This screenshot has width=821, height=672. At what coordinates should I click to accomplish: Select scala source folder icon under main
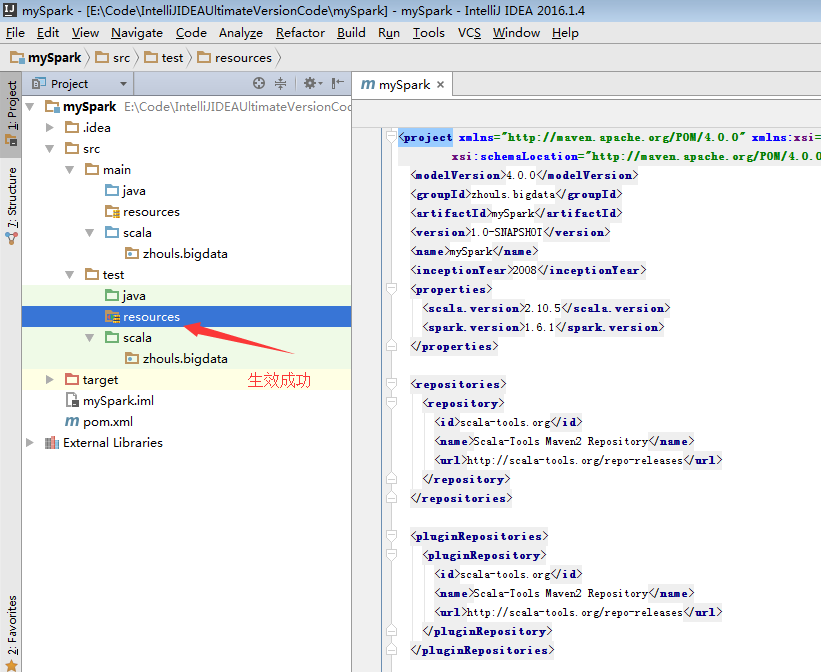(112, 232)
